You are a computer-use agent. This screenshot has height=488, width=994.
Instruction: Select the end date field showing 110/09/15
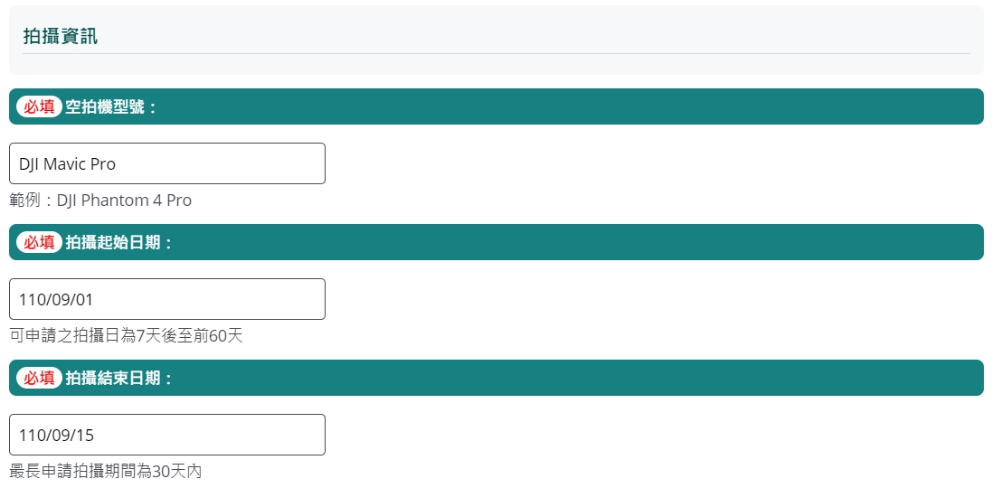[167, 435]
